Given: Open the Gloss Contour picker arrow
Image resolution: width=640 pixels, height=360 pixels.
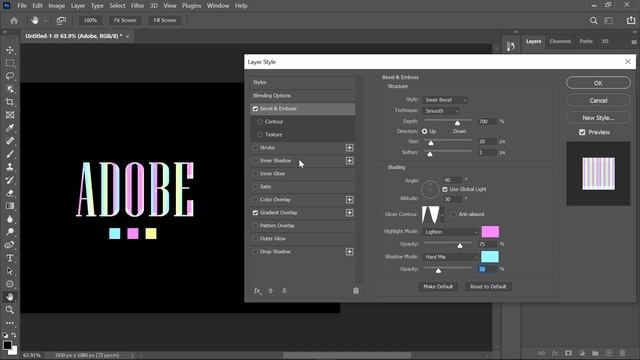Looking at the screenshot, I should (x=442, y=214).
